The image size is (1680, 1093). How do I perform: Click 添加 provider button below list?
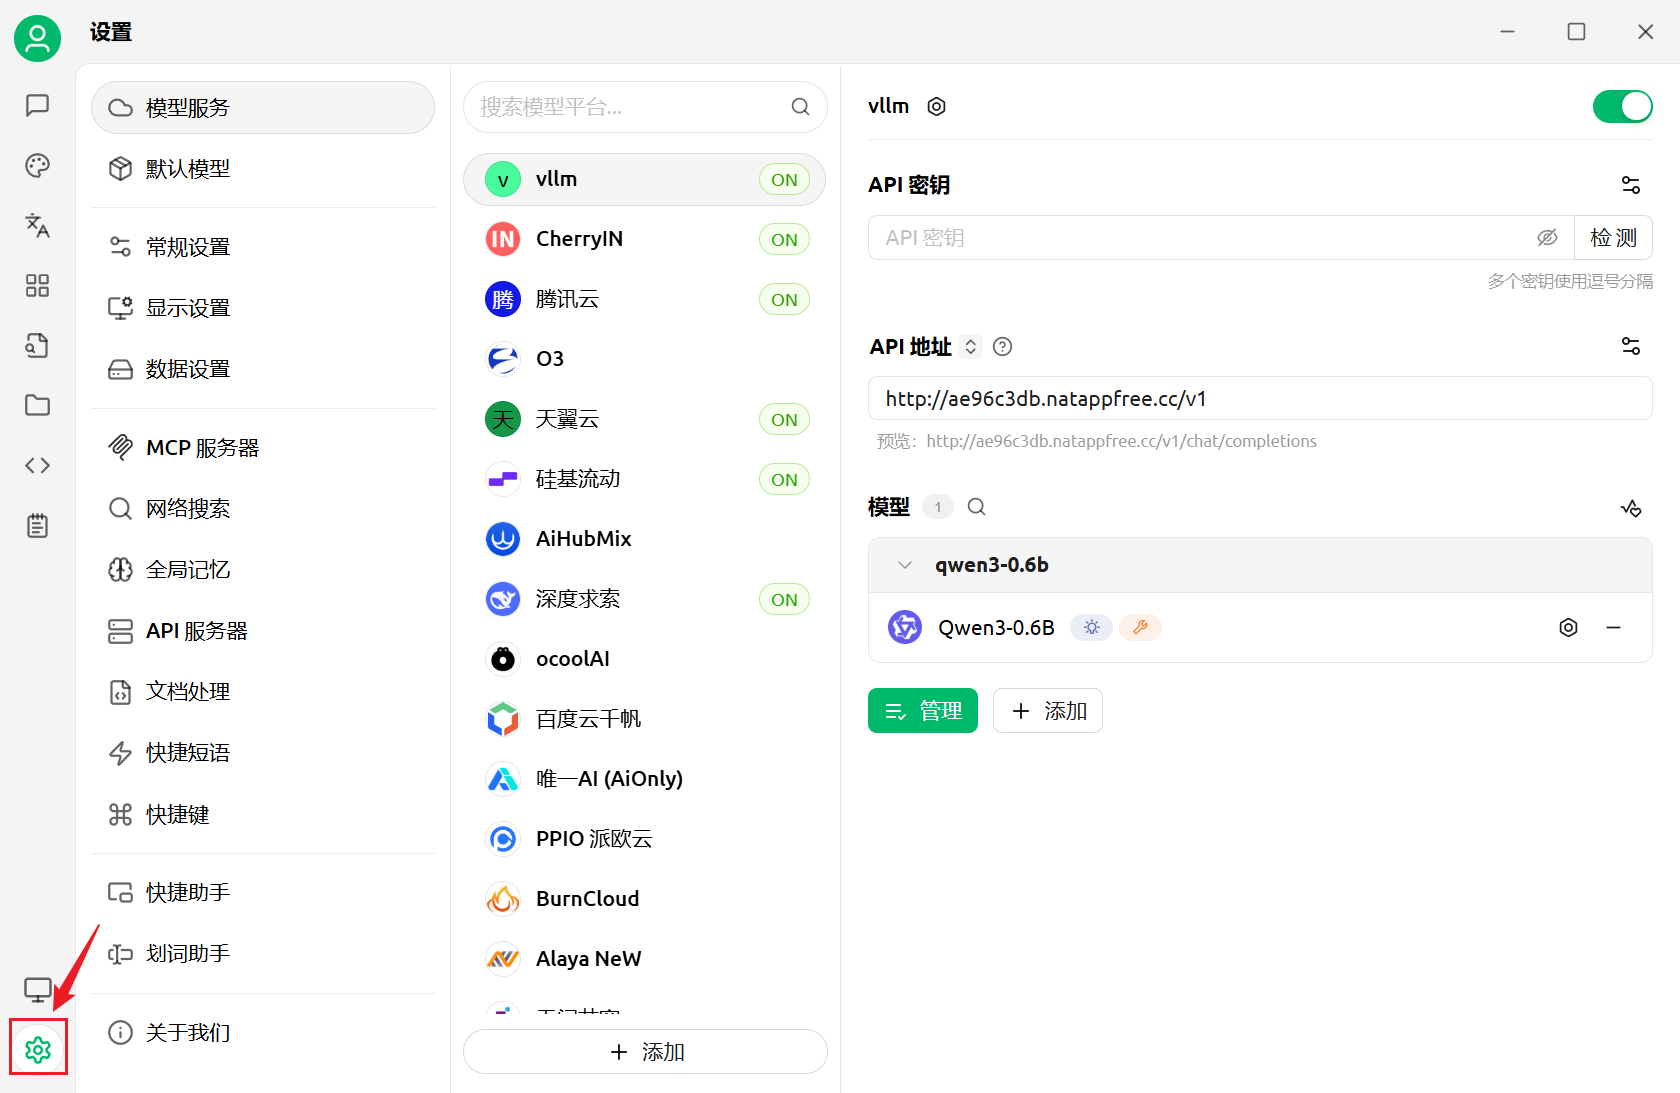tap(645, 1052)
